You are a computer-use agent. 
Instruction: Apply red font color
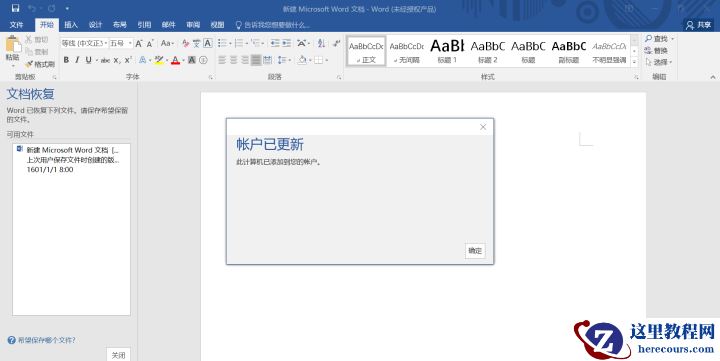click(175, 60)
